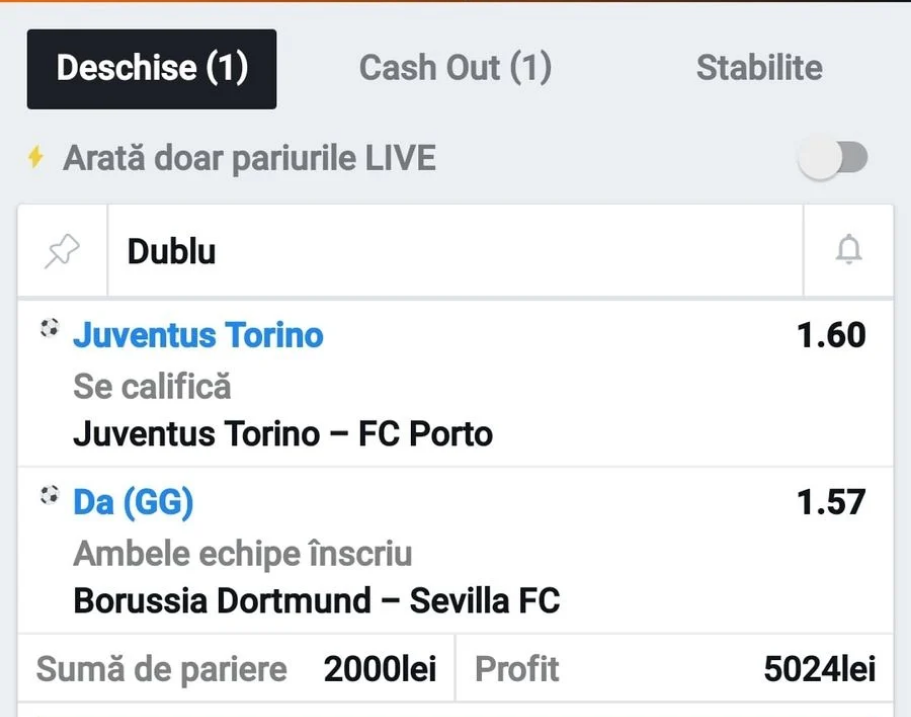The width and height of the screenshot is (911, 717).
Task: Click the Borussia Dortmund – Sevilla FC match
Action: pos(316,601)
